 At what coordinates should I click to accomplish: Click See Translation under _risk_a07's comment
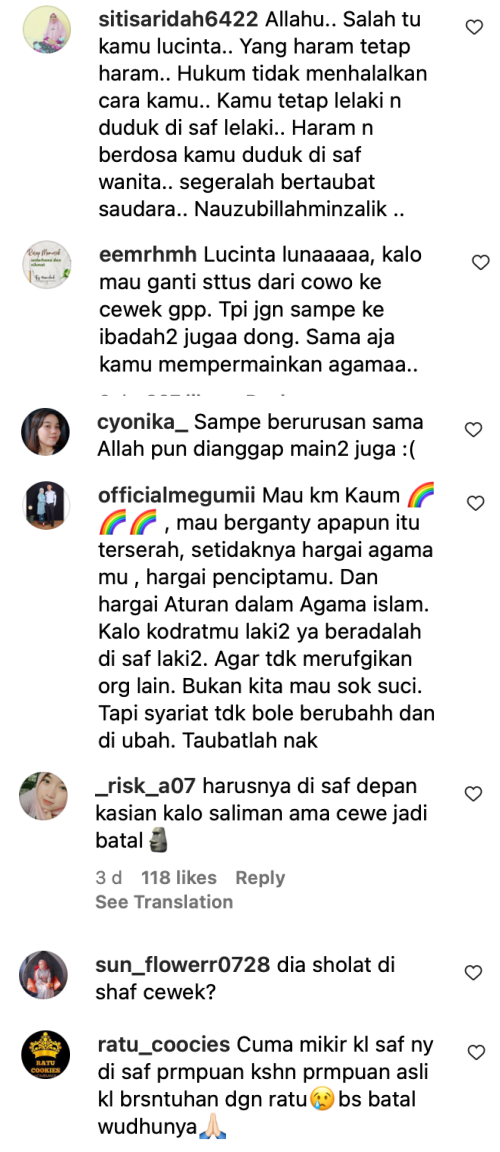164,901
